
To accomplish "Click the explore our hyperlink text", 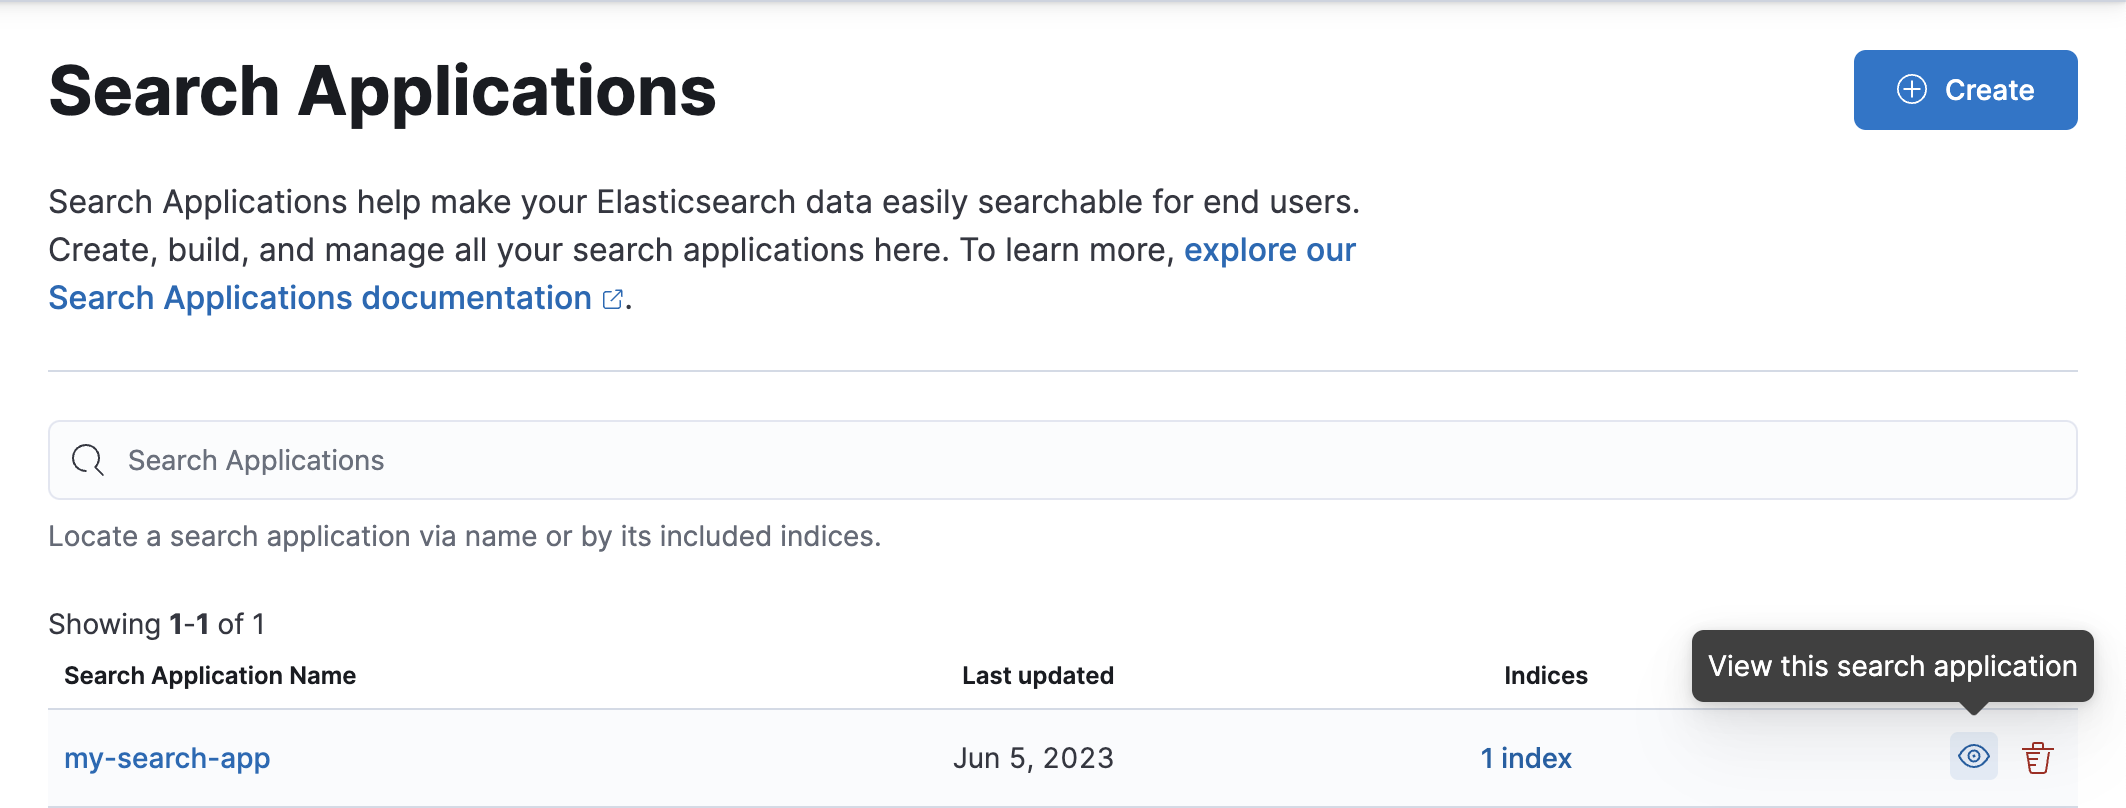I will click(x=1269, y=250).
